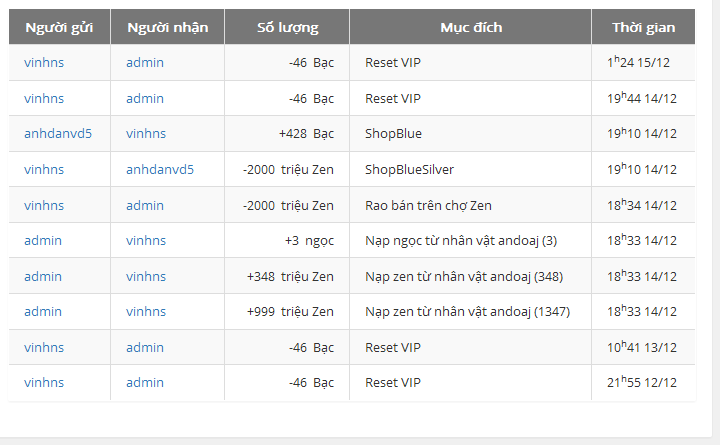This screenshot has height=445, width=720.
Task: Open vinhns sender in 19h44 14/12 row
Action: click(44, 98)
